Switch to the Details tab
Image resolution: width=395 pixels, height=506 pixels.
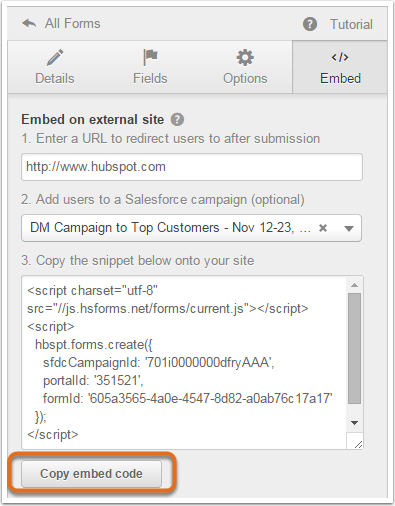pos(55,67)
